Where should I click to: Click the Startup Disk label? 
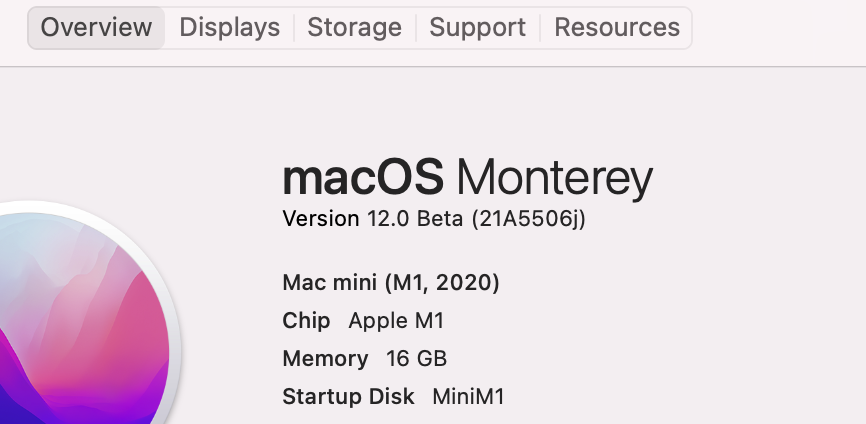348,396
